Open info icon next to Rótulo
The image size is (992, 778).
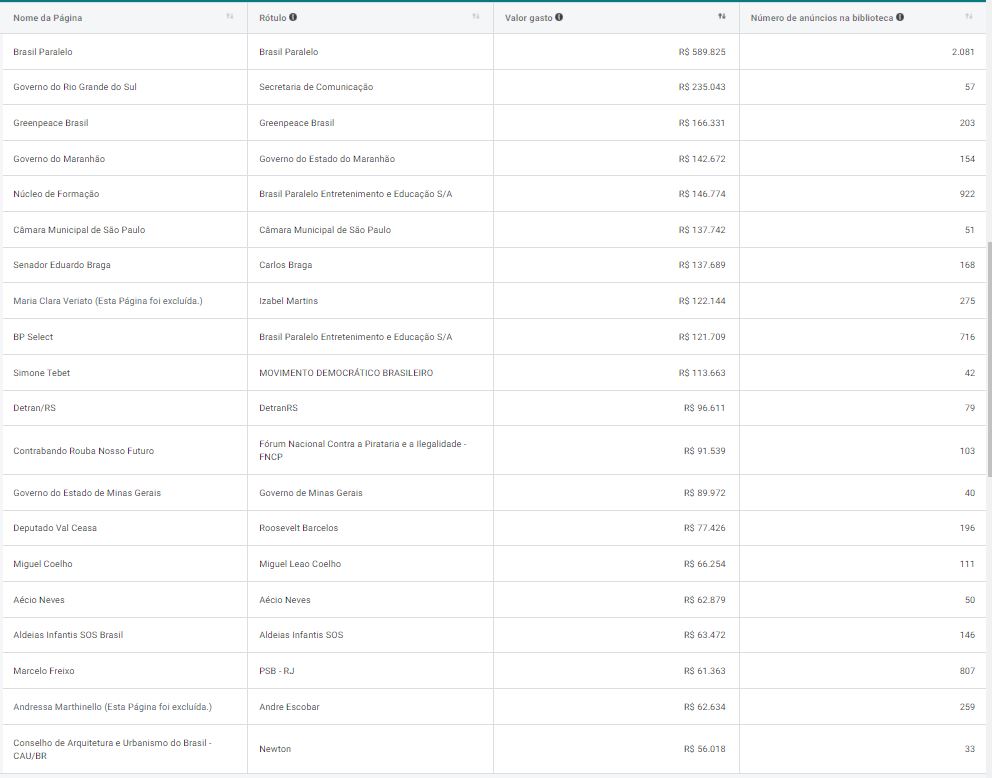293,17
